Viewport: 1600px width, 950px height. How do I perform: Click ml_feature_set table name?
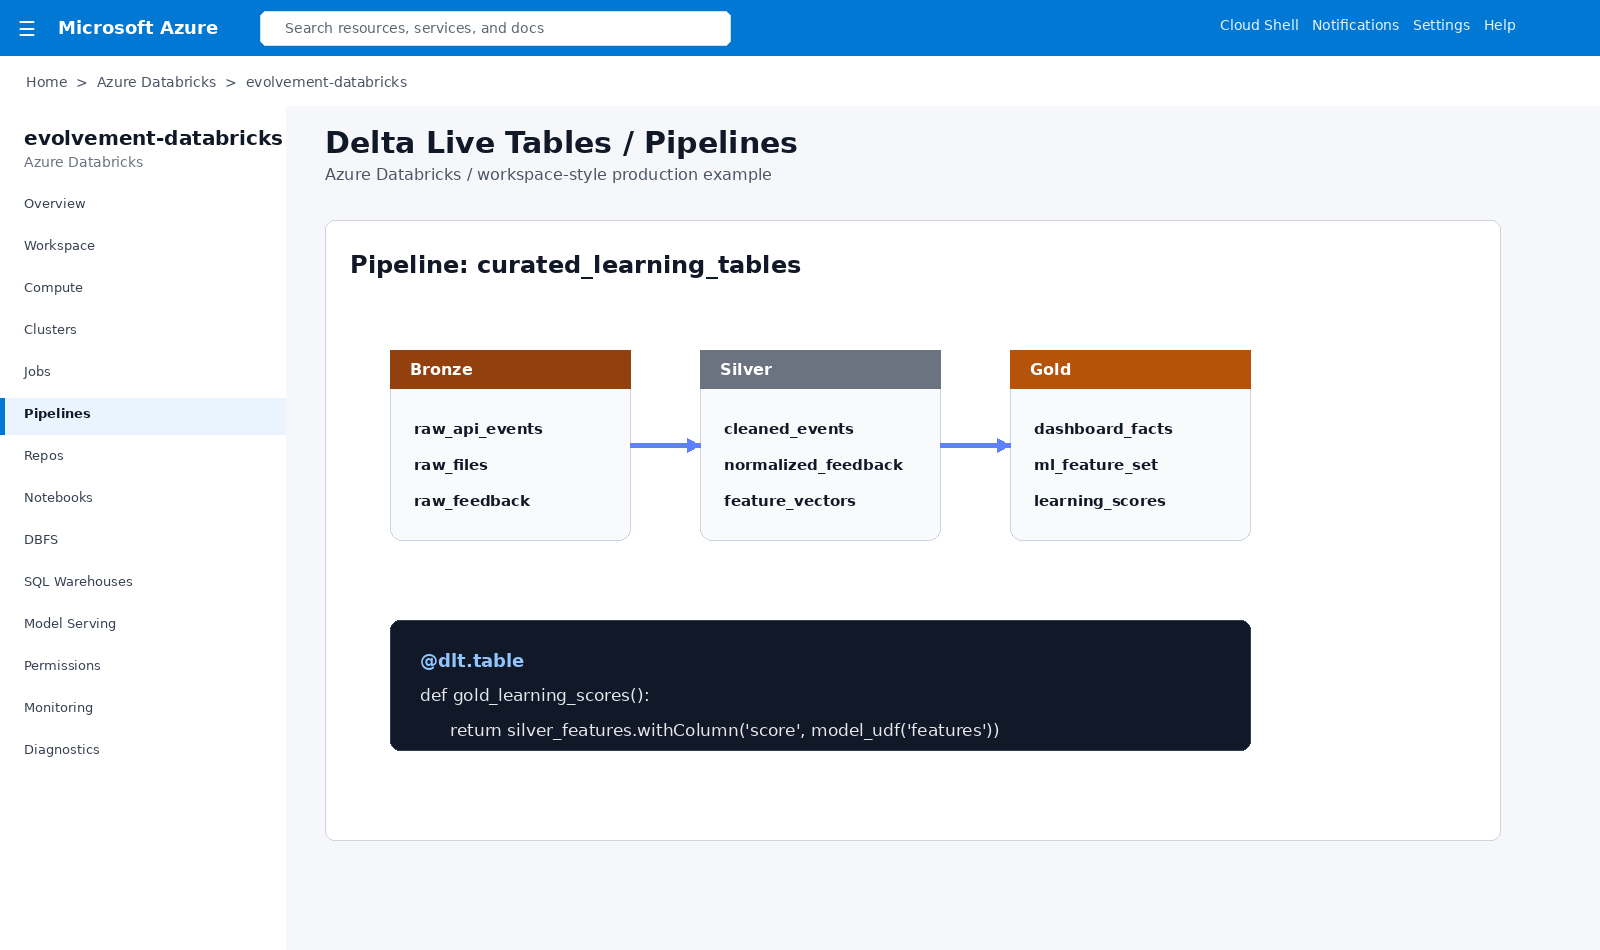(1096, 465)
